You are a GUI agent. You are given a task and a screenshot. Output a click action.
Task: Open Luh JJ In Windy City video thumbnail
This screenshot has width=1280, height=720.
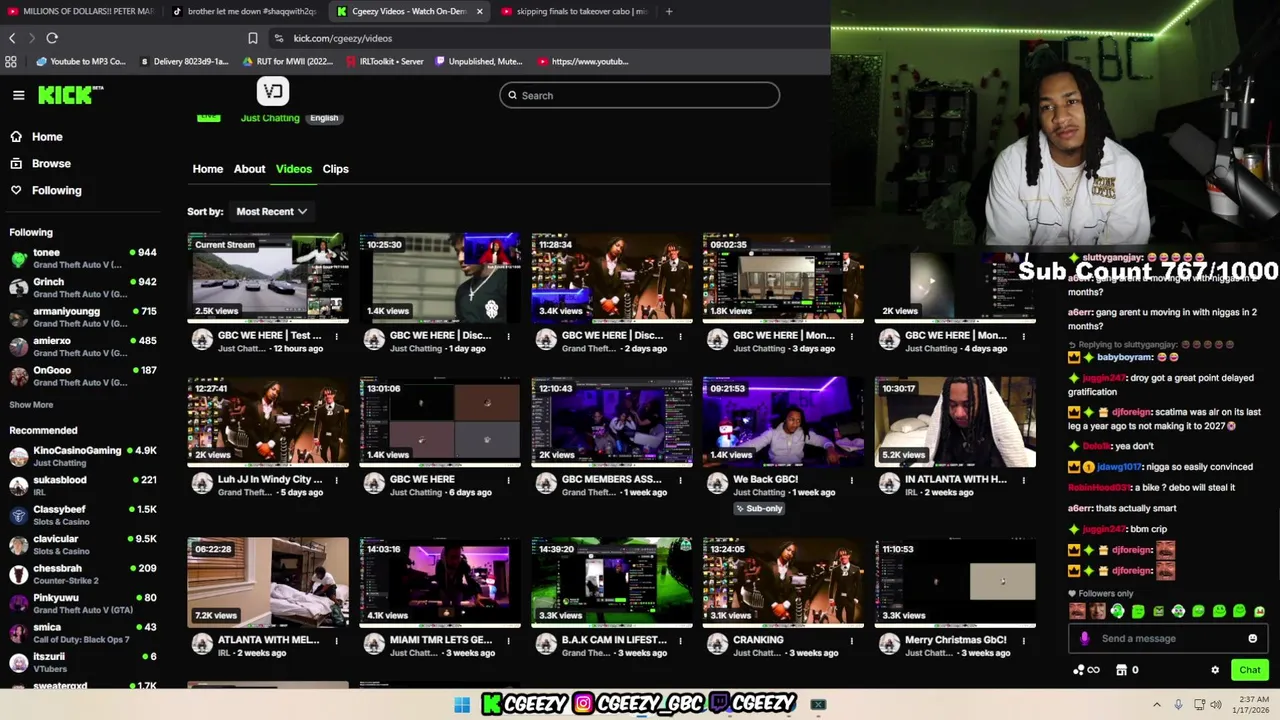click(x=268, y=421)
